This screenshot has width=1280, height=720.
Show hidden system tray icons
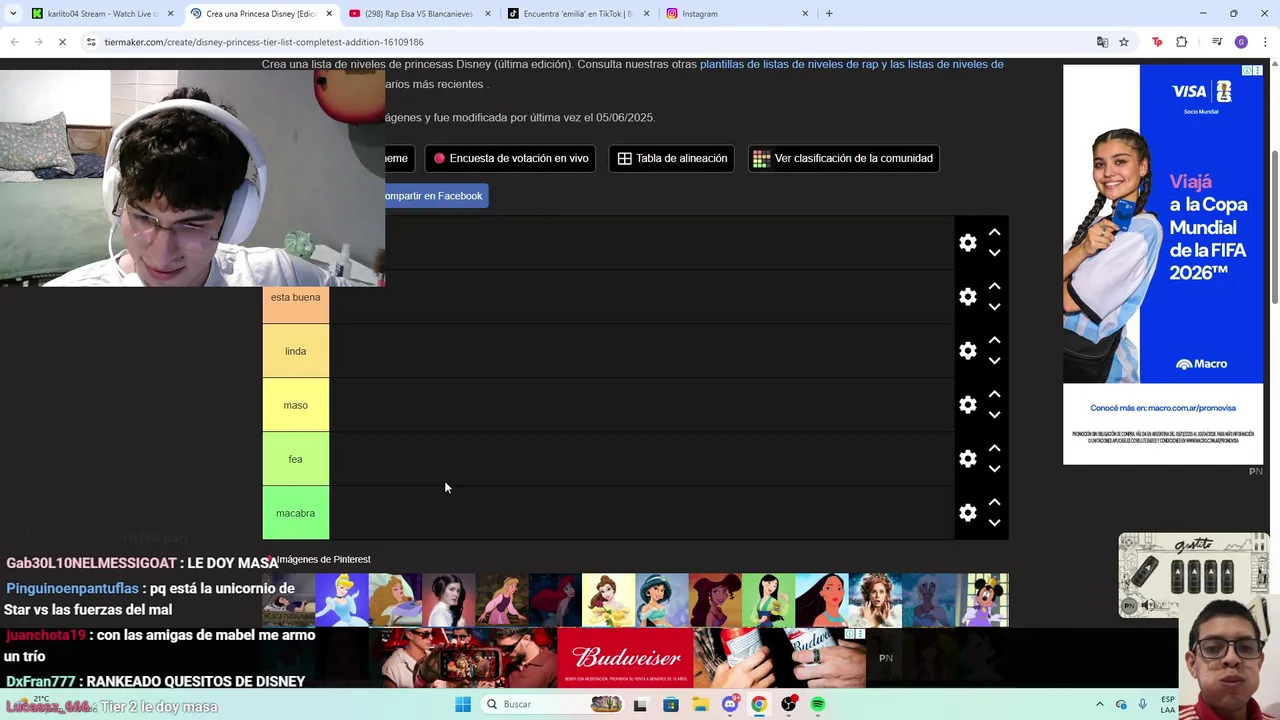(1099, 704)
